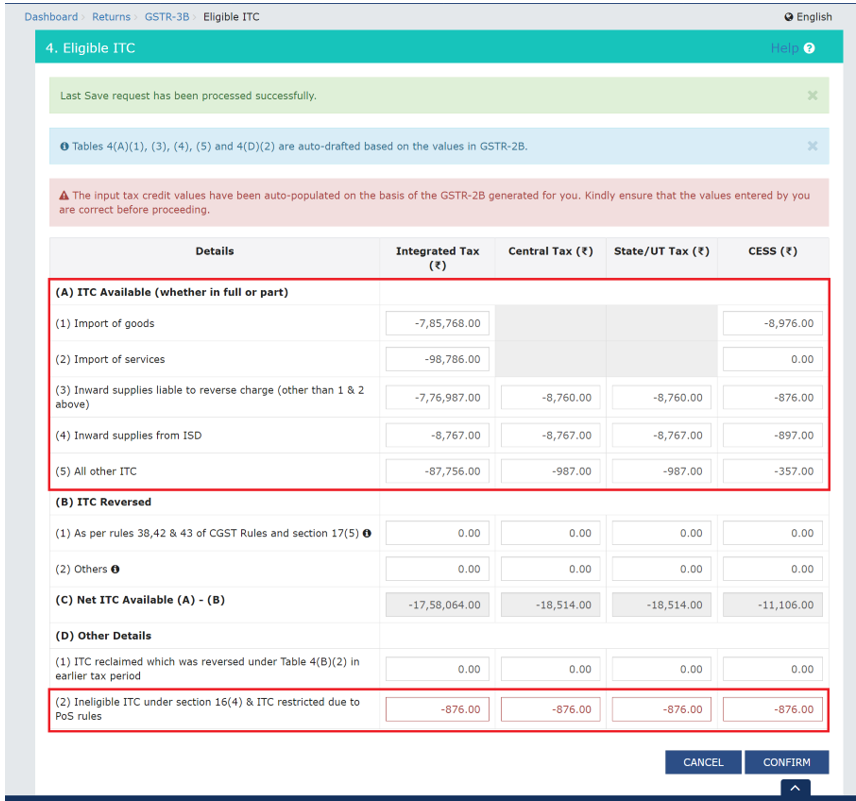Dismiss the Last Save success message
Screen dimensions: 856x801
point(812,95)
